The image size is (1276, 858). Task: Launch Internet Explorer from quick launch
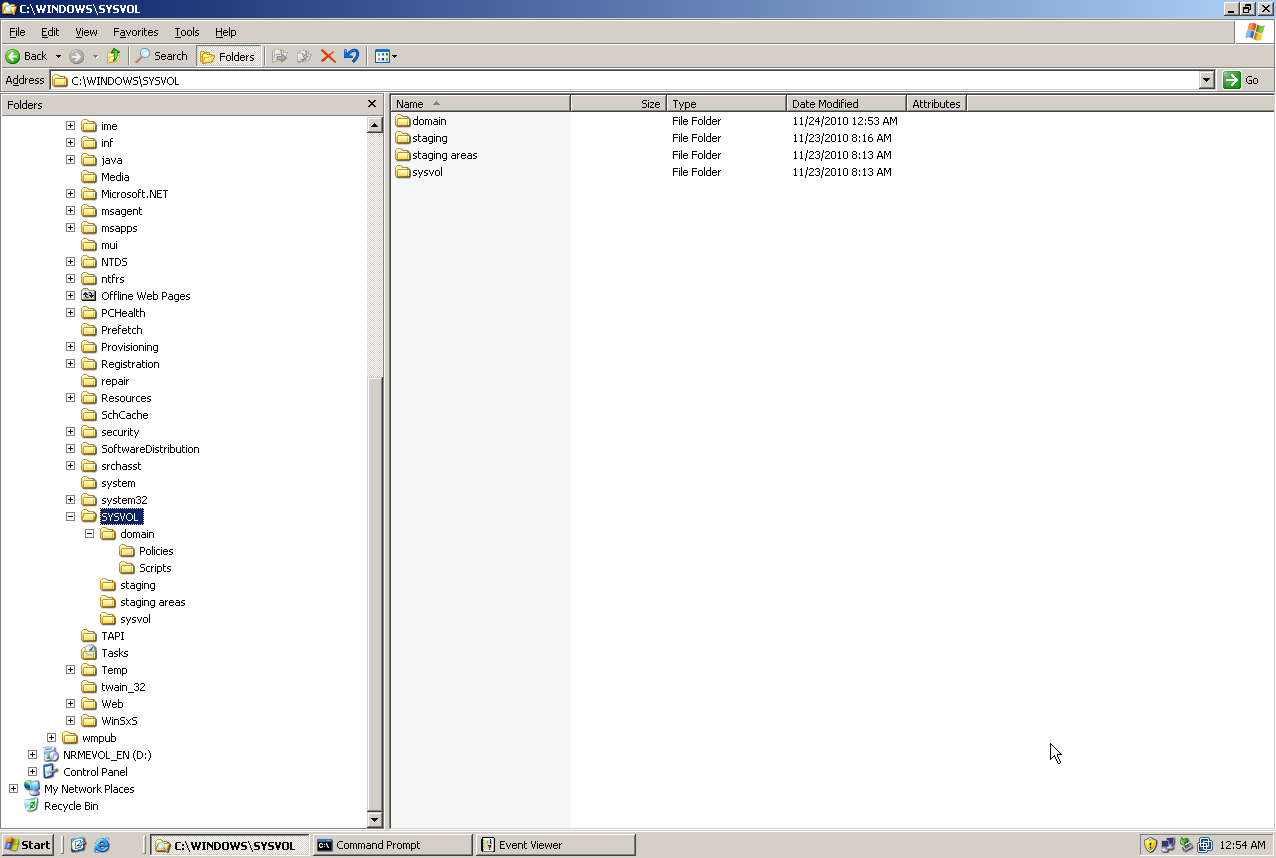click(x=102, y=845)
